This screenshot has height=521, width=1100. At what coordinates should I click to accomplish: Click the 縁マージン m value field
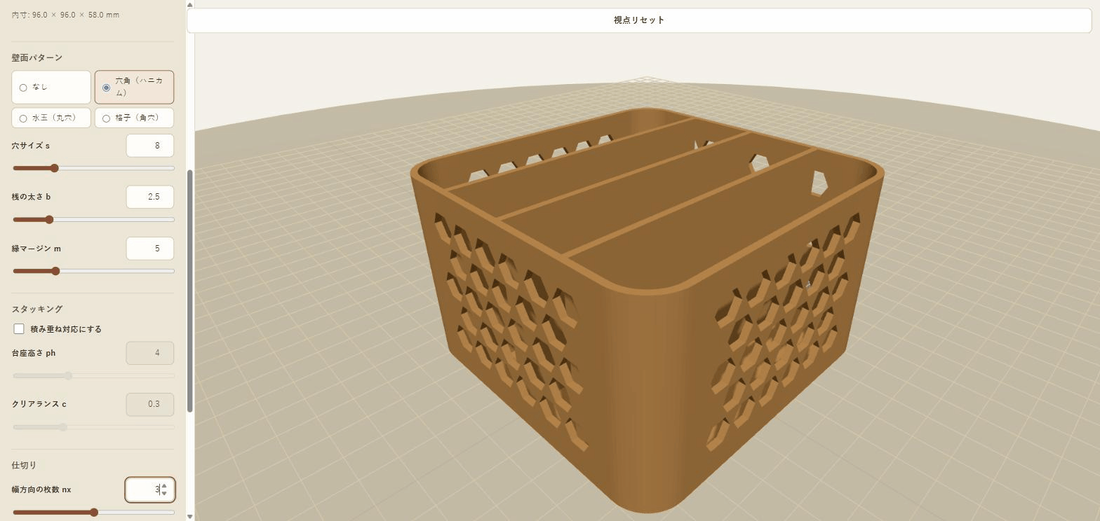pyautogui.click(x=150, y=248)
